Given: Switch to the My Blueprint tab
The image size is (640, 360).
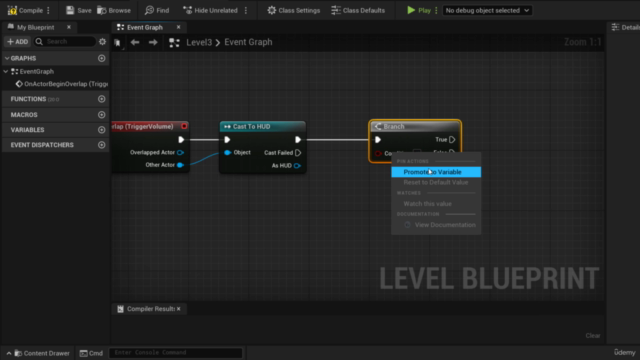Looking at the screenshot, I should [x=35, y=27].
